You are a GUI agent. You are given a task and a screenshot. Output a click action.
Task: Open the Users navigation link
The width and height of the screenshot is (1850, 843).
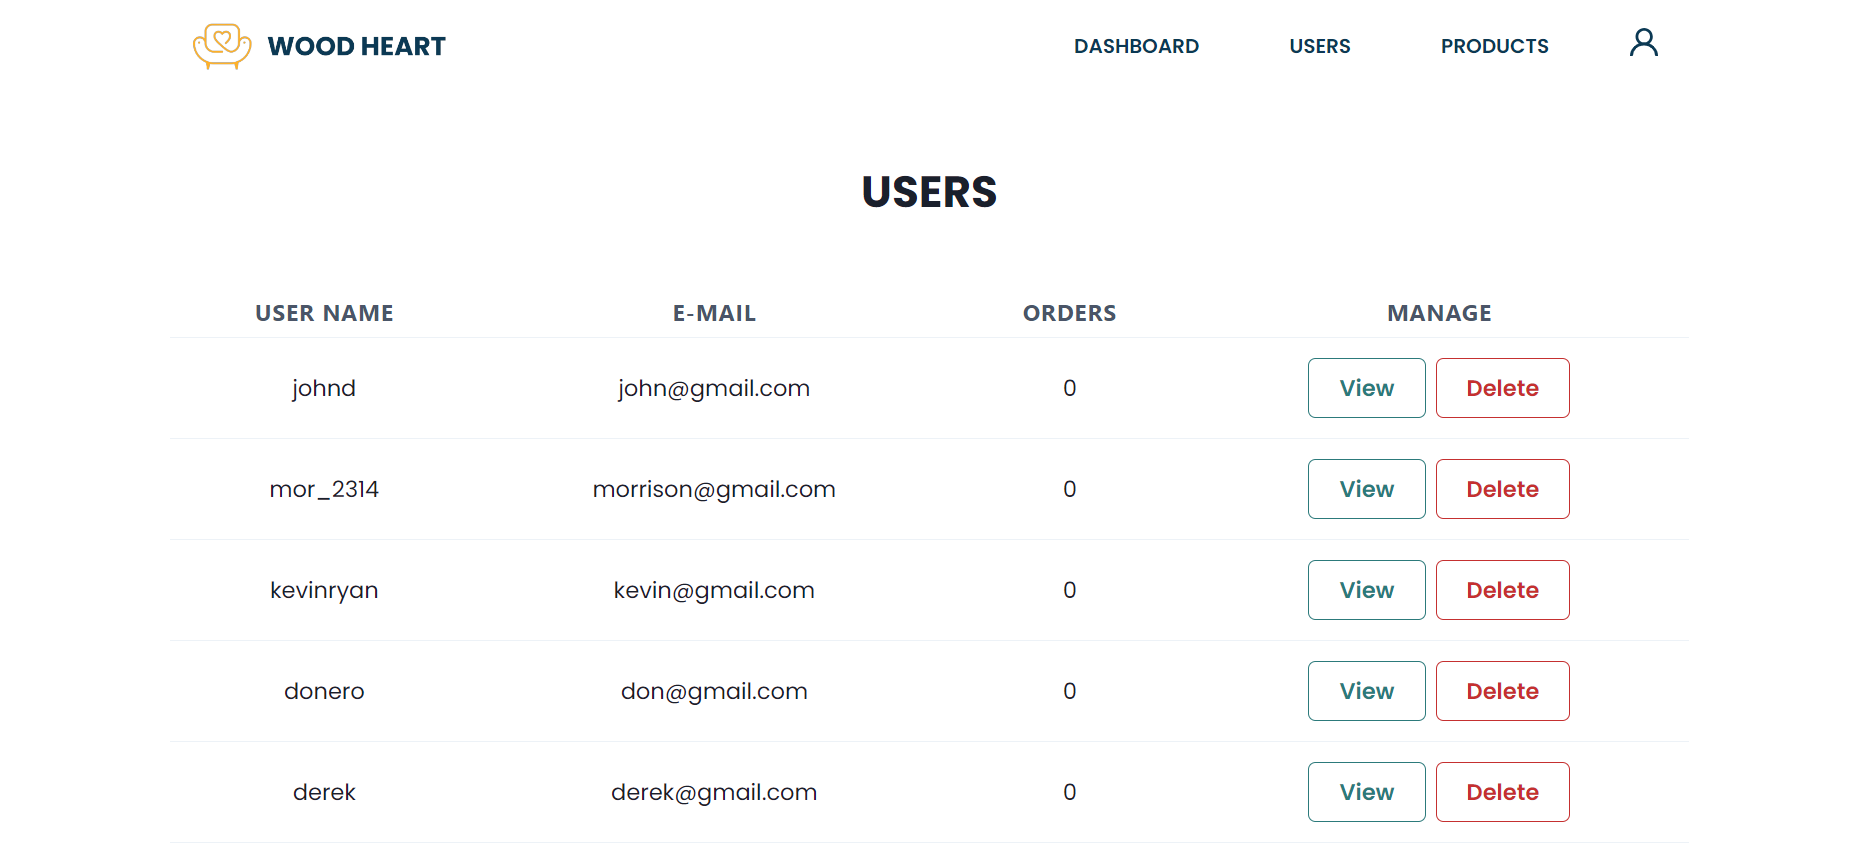click(1319, 46)
